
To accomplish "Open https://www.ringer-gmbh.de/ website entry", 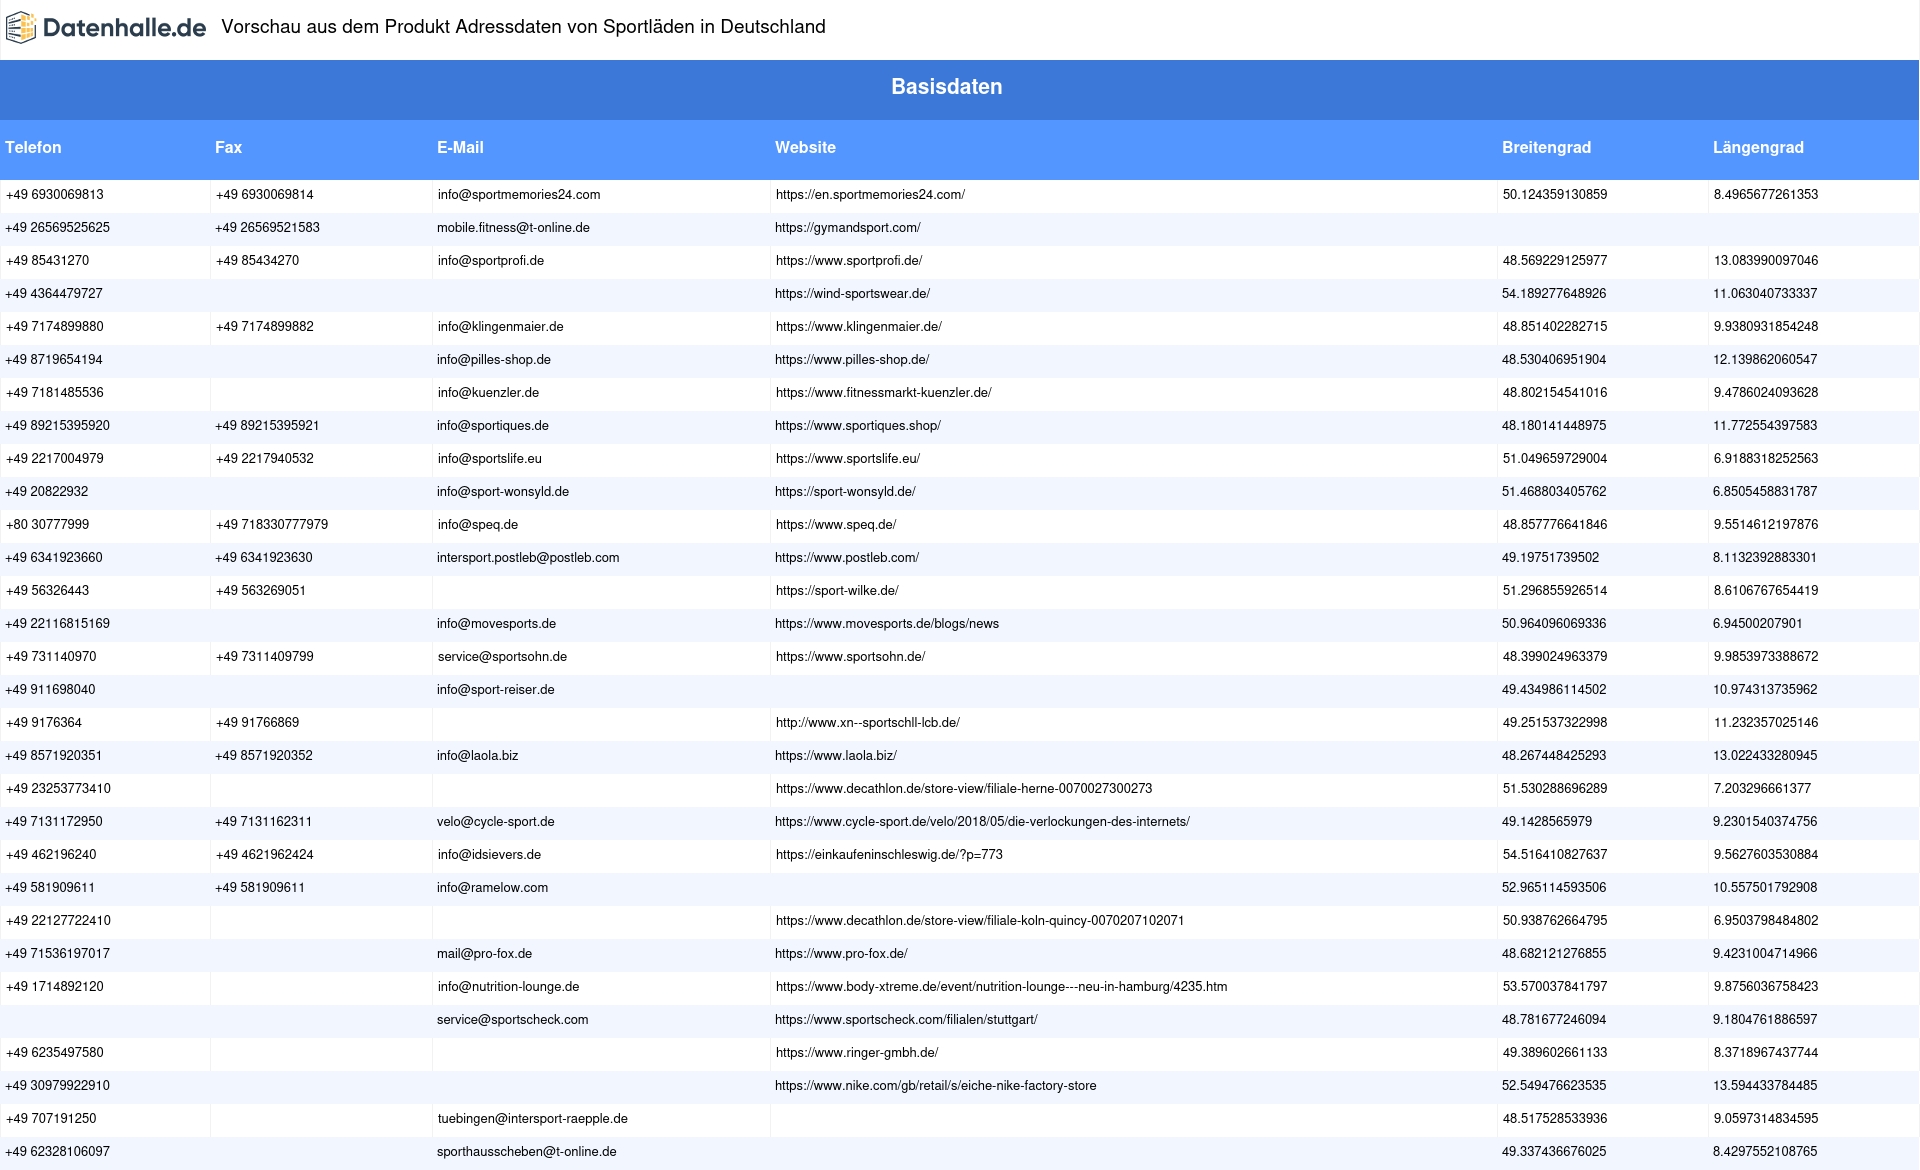I will [857, 1053].
